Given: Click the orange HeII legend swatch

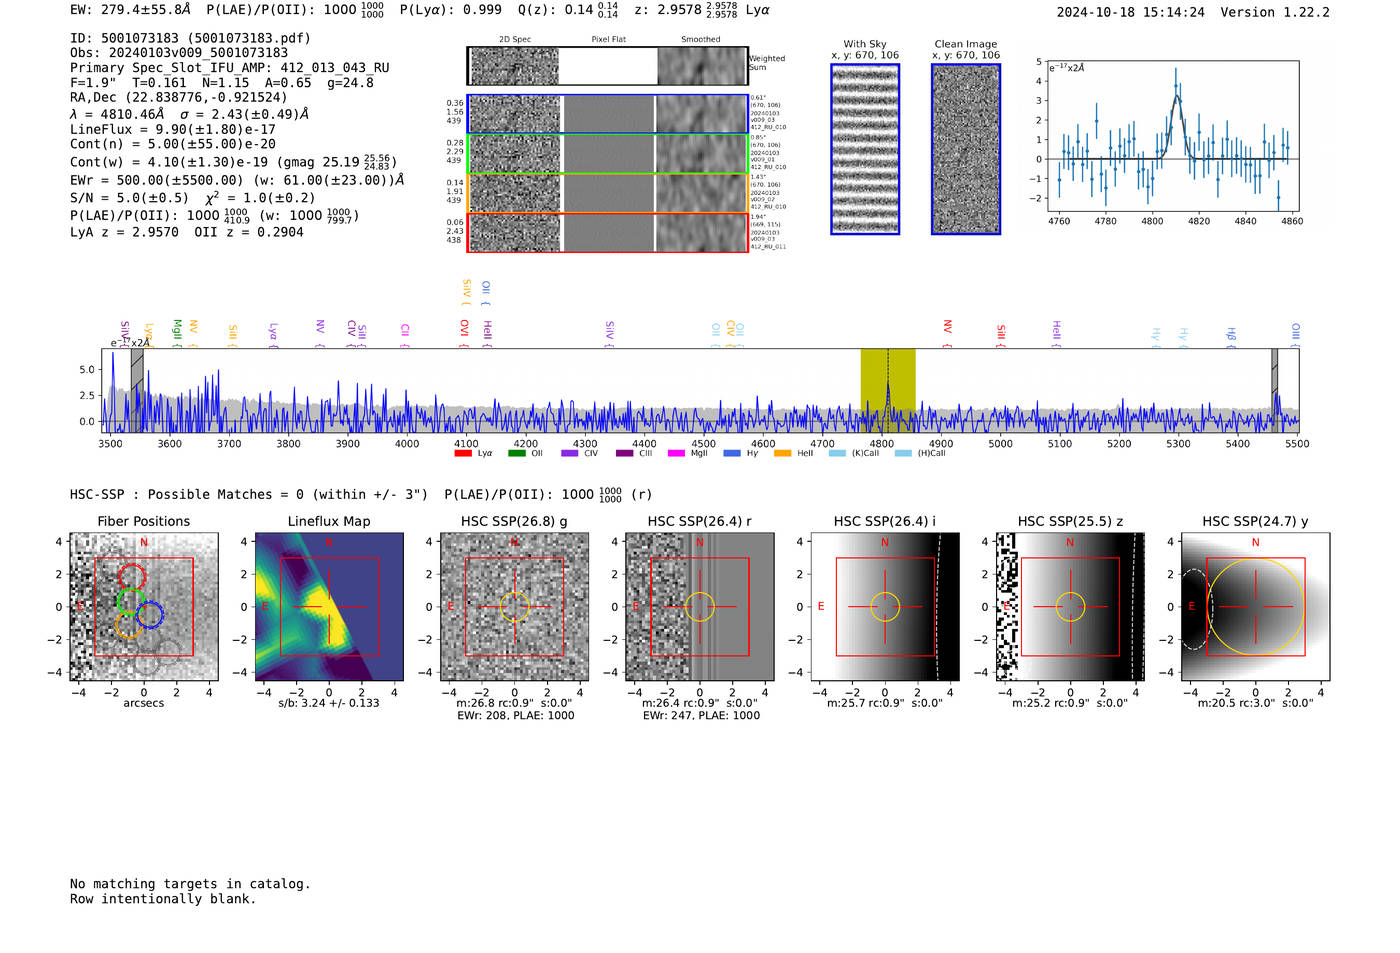Looking at the screenshot, I should 782,454.
